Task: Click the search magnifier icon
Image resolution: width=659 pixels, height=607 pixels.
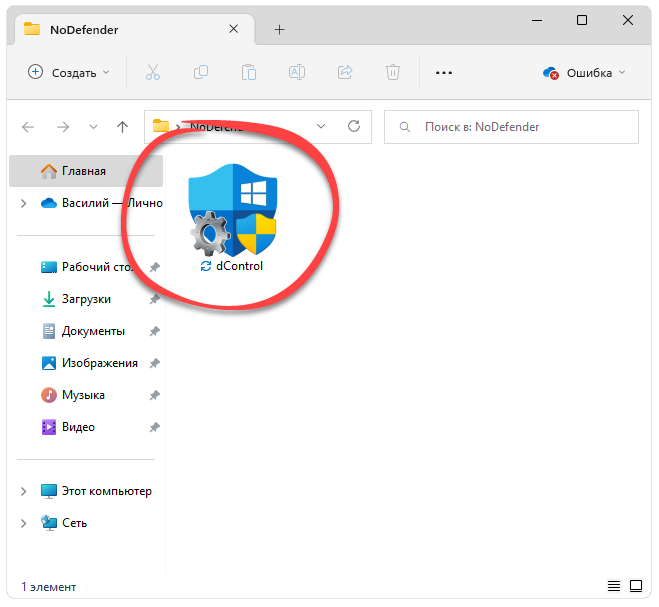Action: pyautogui.click(x=404, y=127)
